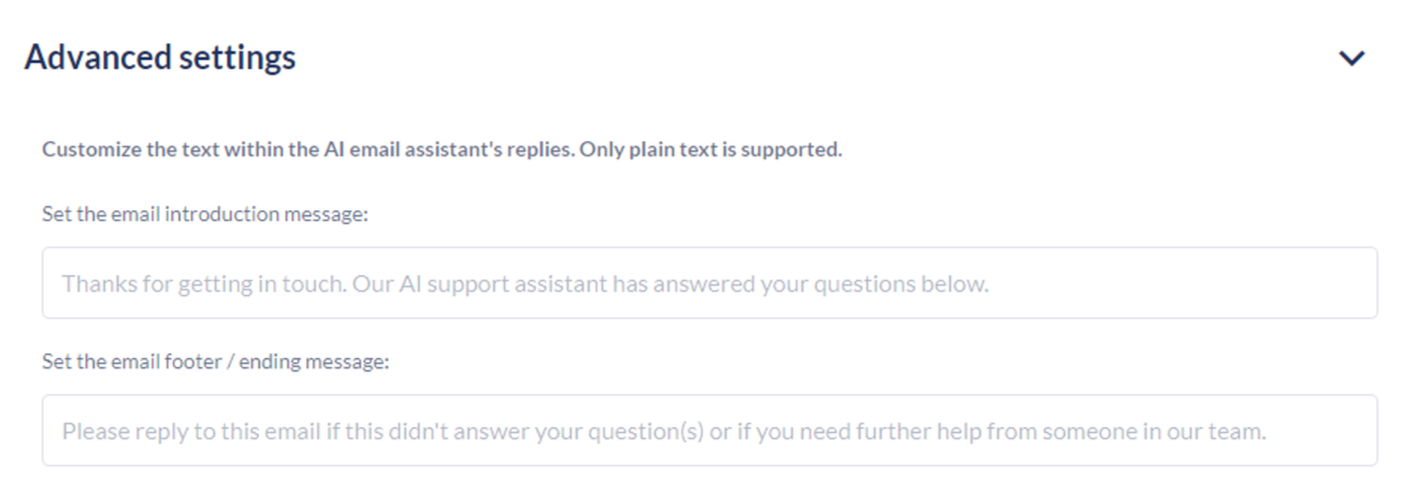Collapse the Advanced settings section chevron
The height and width of the screenshot is (495, 1405).
pyautogui.click(x=1352, y=59)
